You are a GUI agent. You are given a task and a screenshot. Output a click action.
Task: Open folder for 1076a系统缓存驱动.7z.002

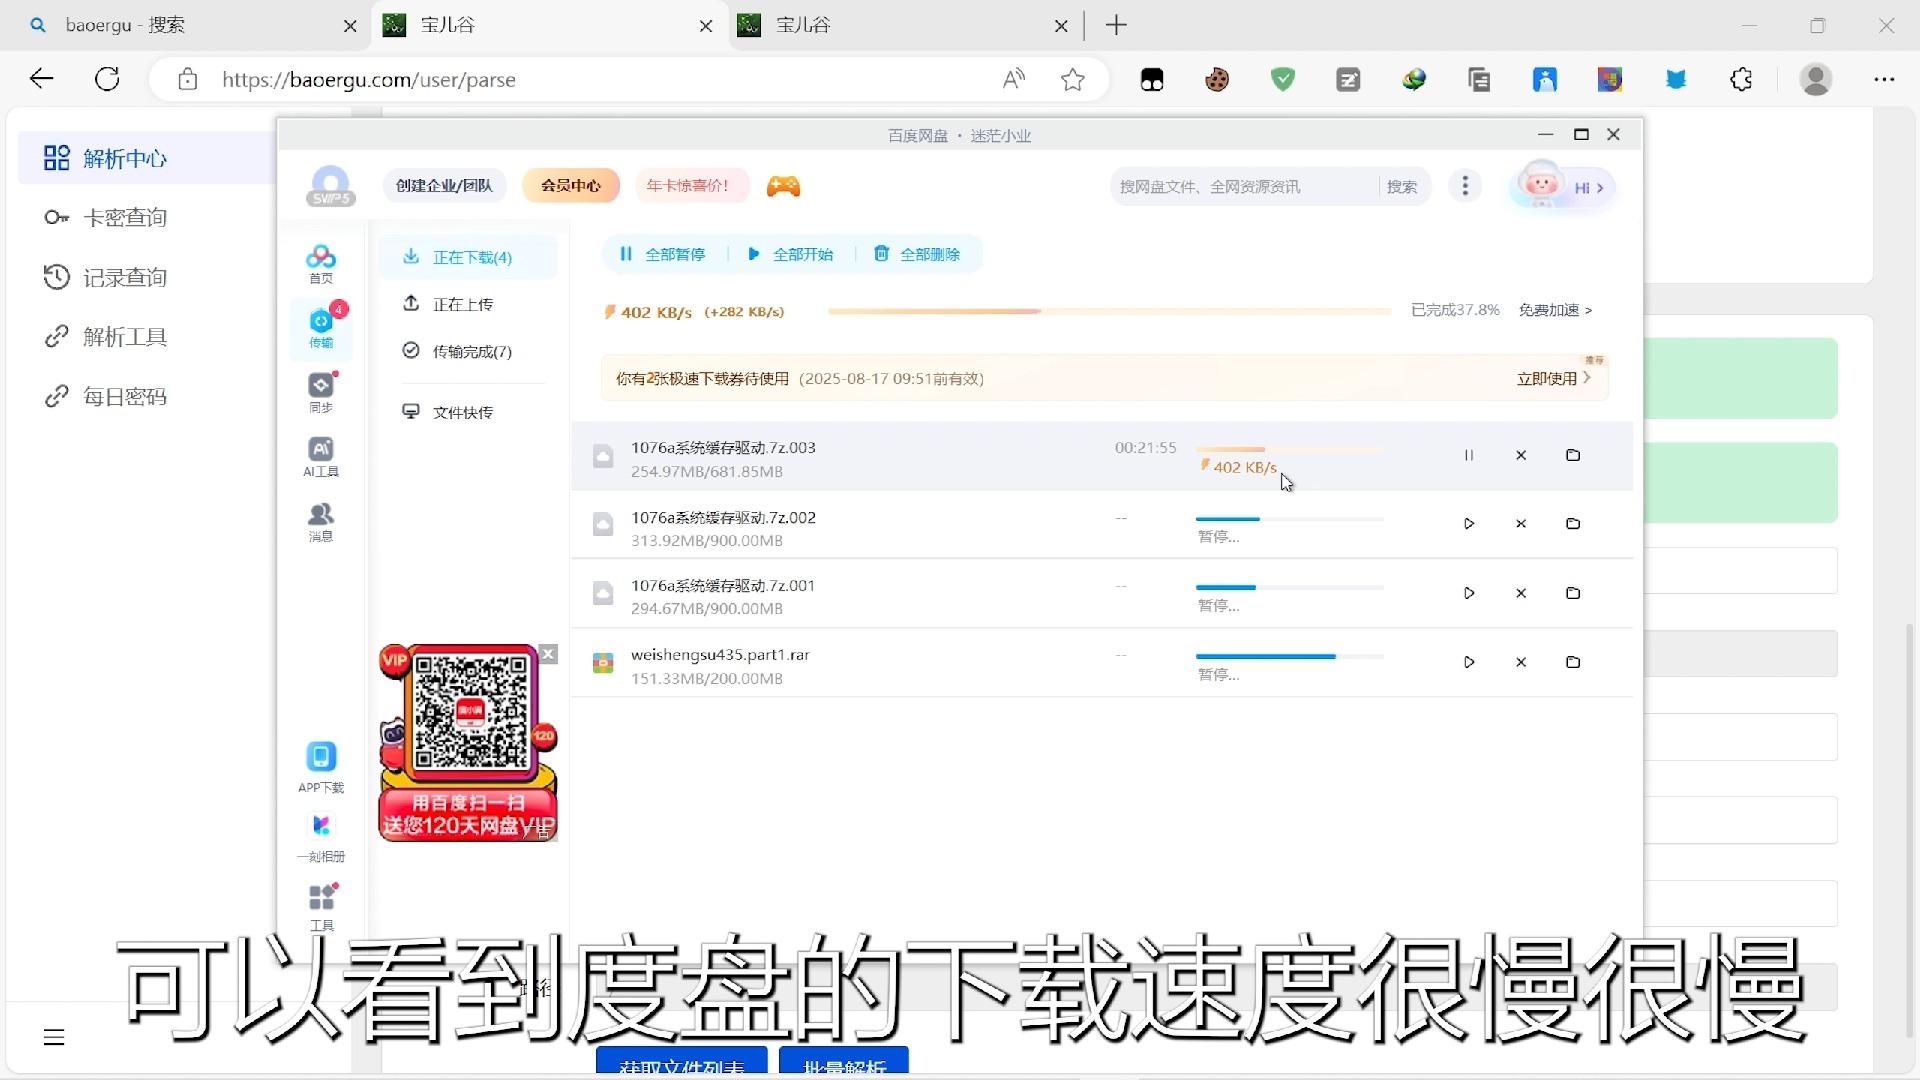pyautogui.click(x=1573, y=524)
